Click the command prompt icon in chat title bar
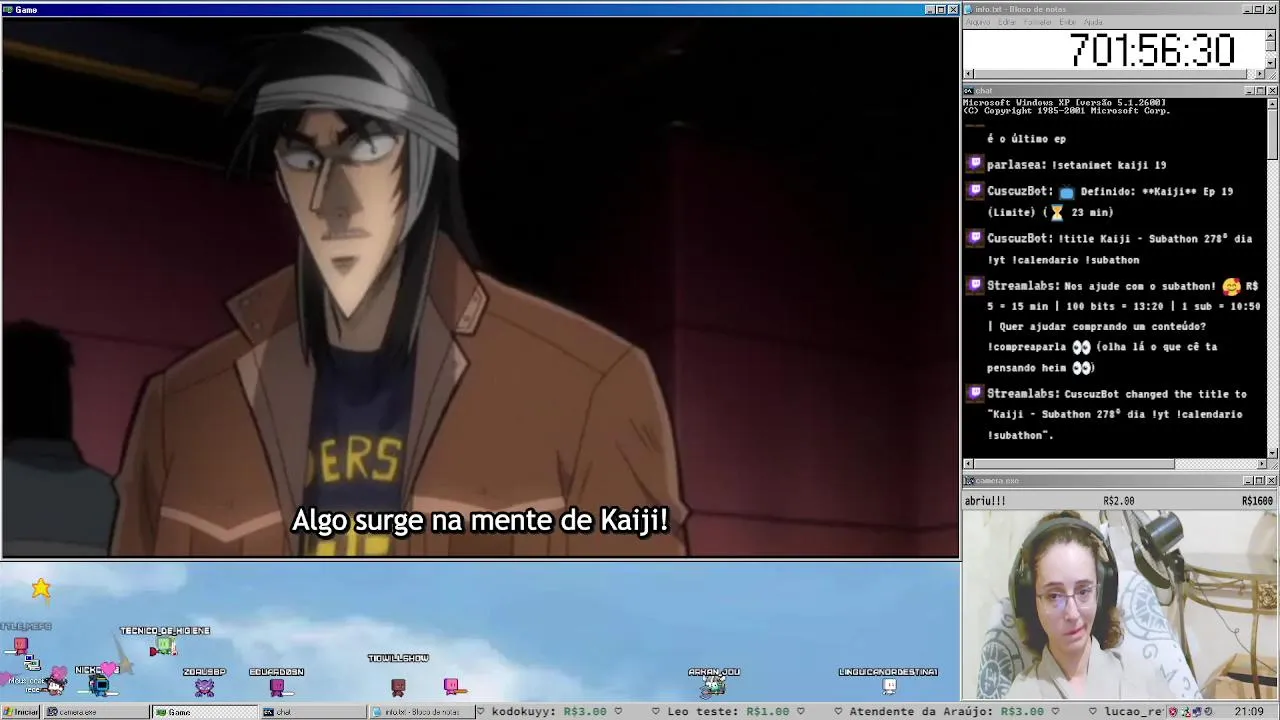 pos(969,91)
